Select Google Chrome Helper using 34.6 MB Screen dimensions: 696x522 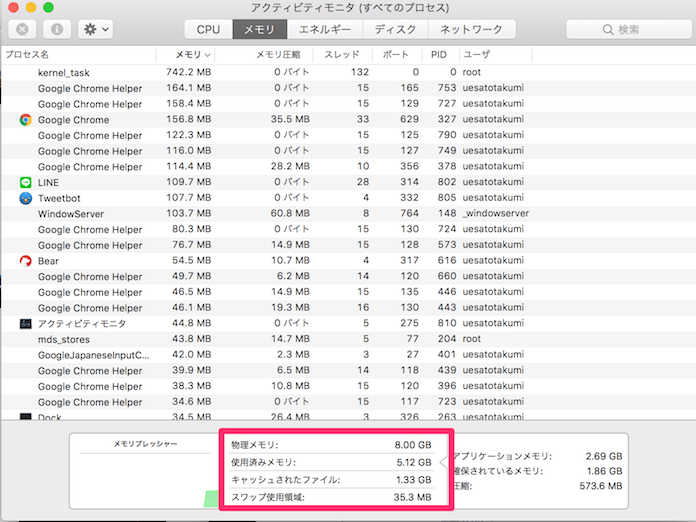pyautogui.click(x=348, y=402)
